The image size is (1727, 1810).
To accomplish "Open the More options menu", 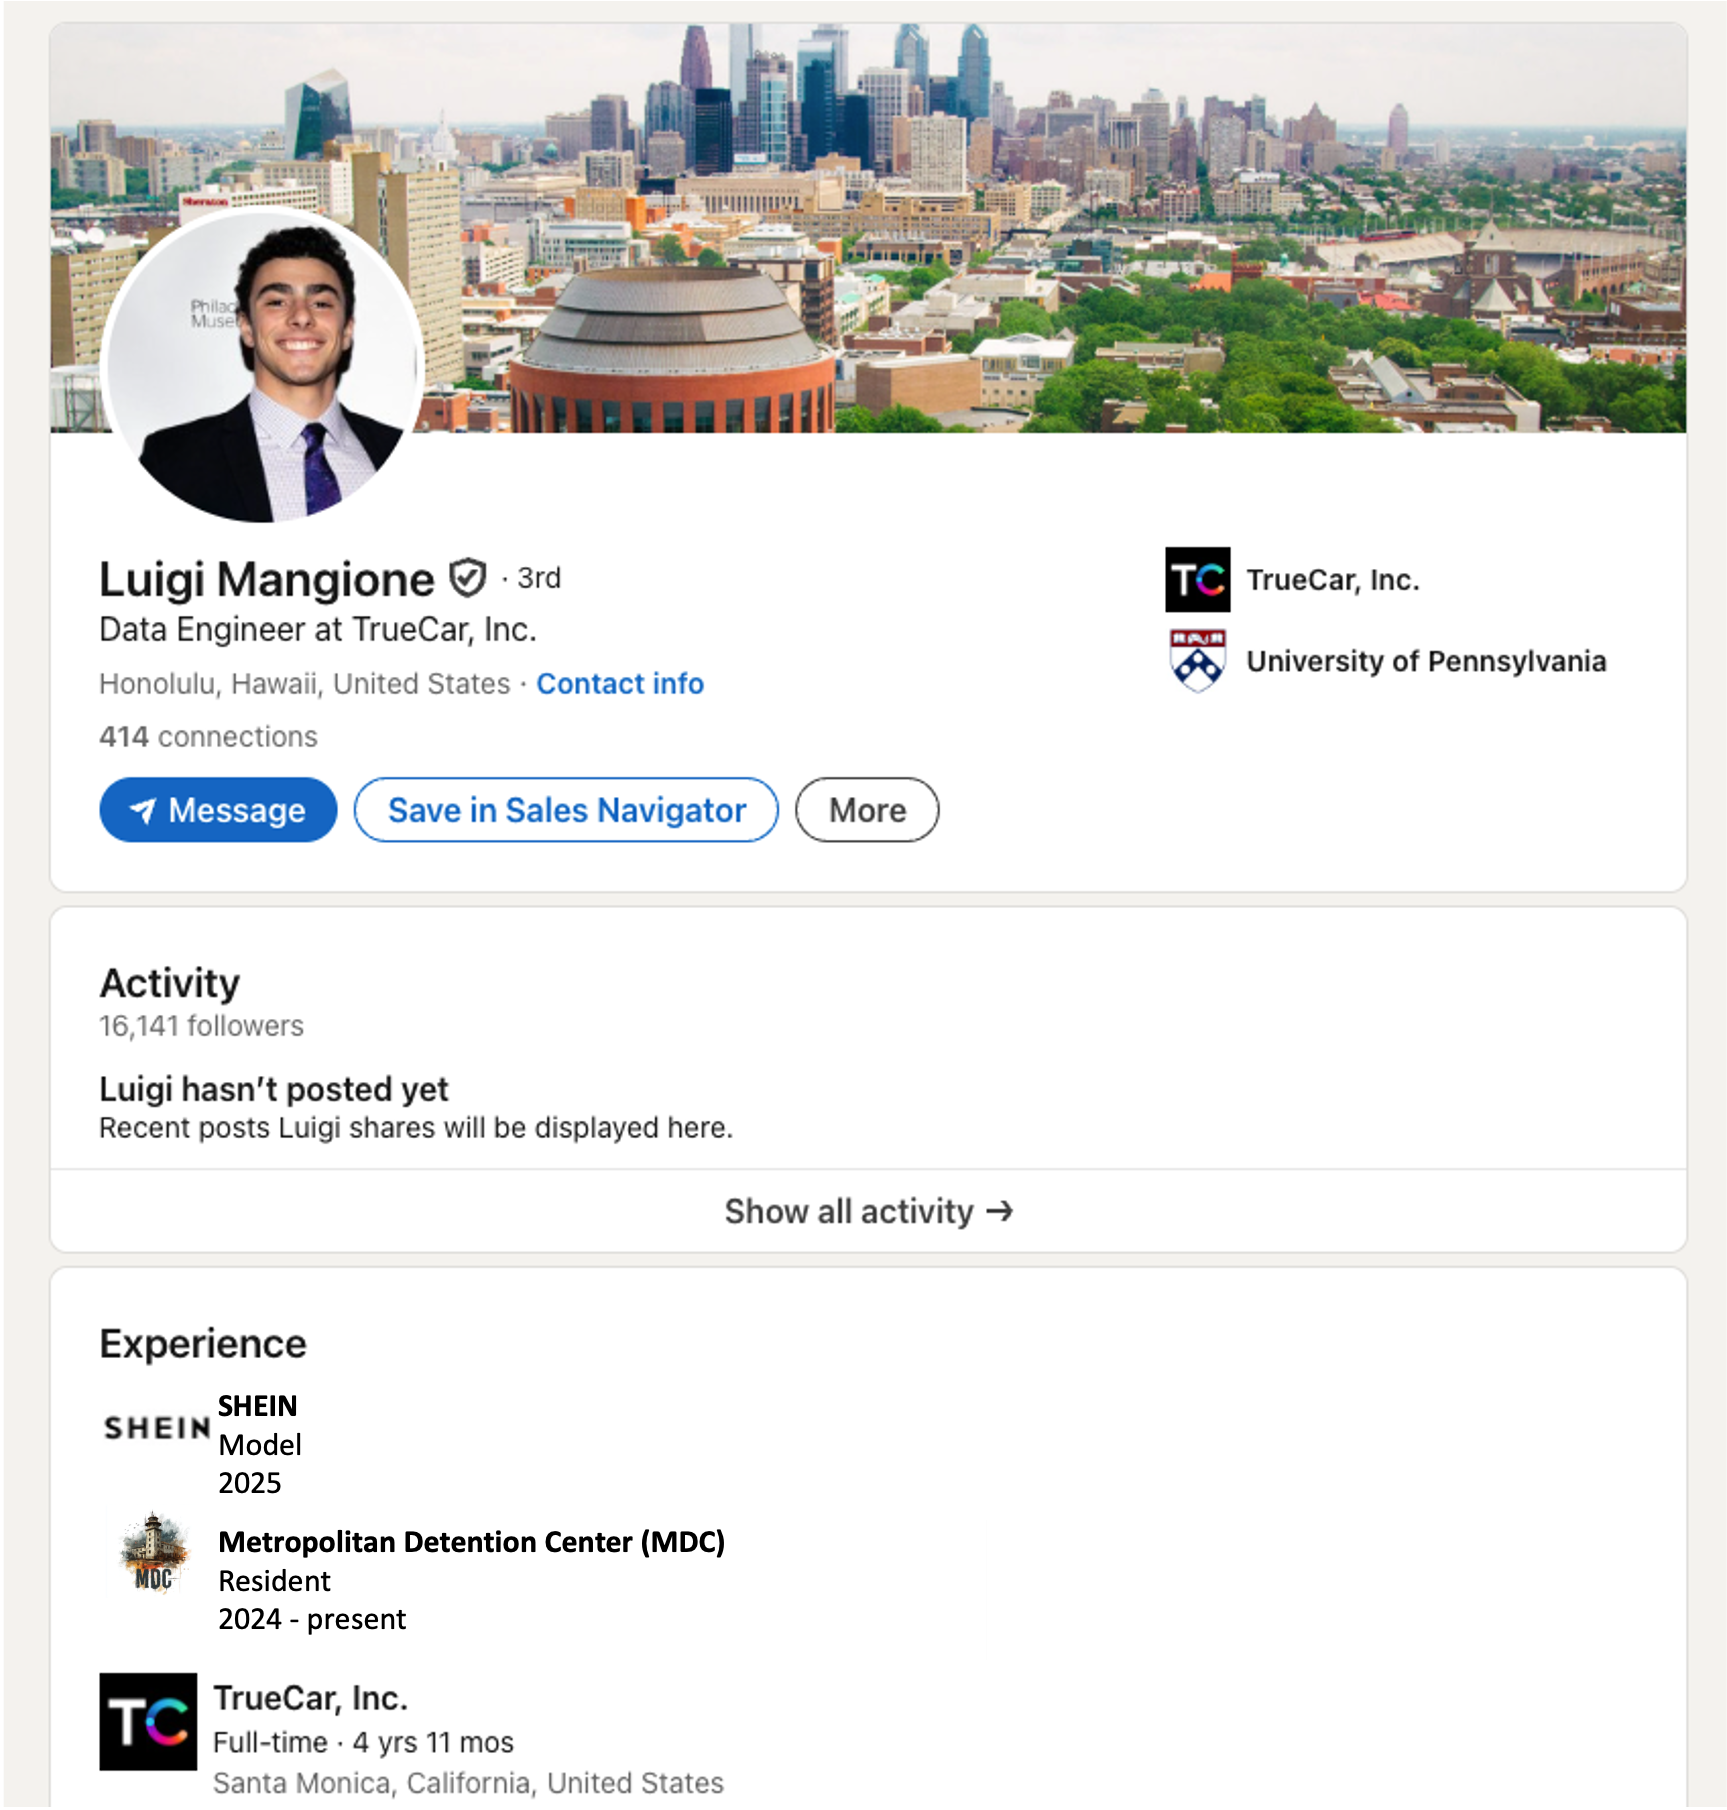I will [x=865, y=810].
